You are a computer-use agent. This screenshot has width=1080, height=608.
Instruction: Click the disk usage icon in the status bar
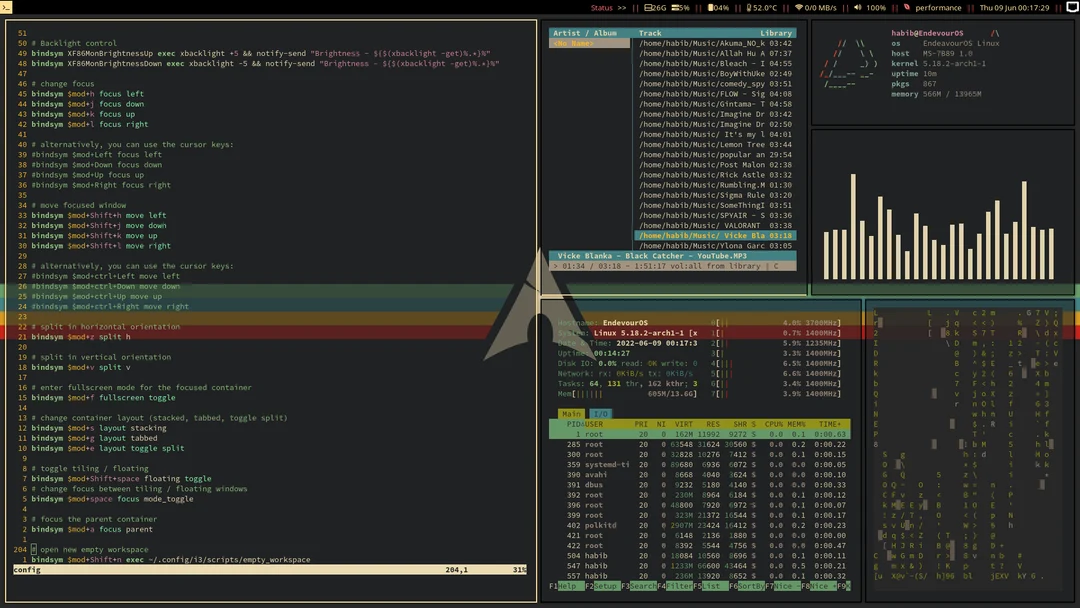click(x=649, y=7)
